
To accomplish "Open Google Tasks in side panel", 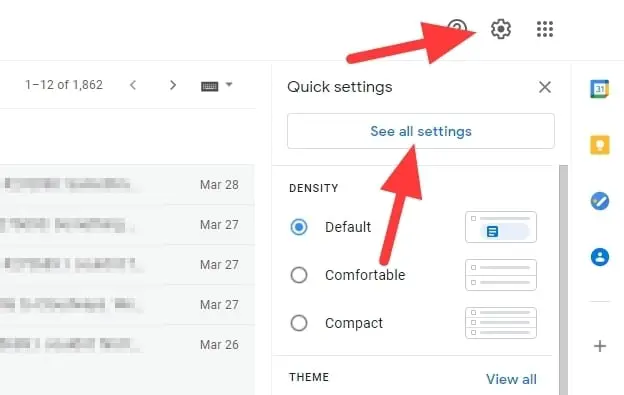I will tap(600, 201).
